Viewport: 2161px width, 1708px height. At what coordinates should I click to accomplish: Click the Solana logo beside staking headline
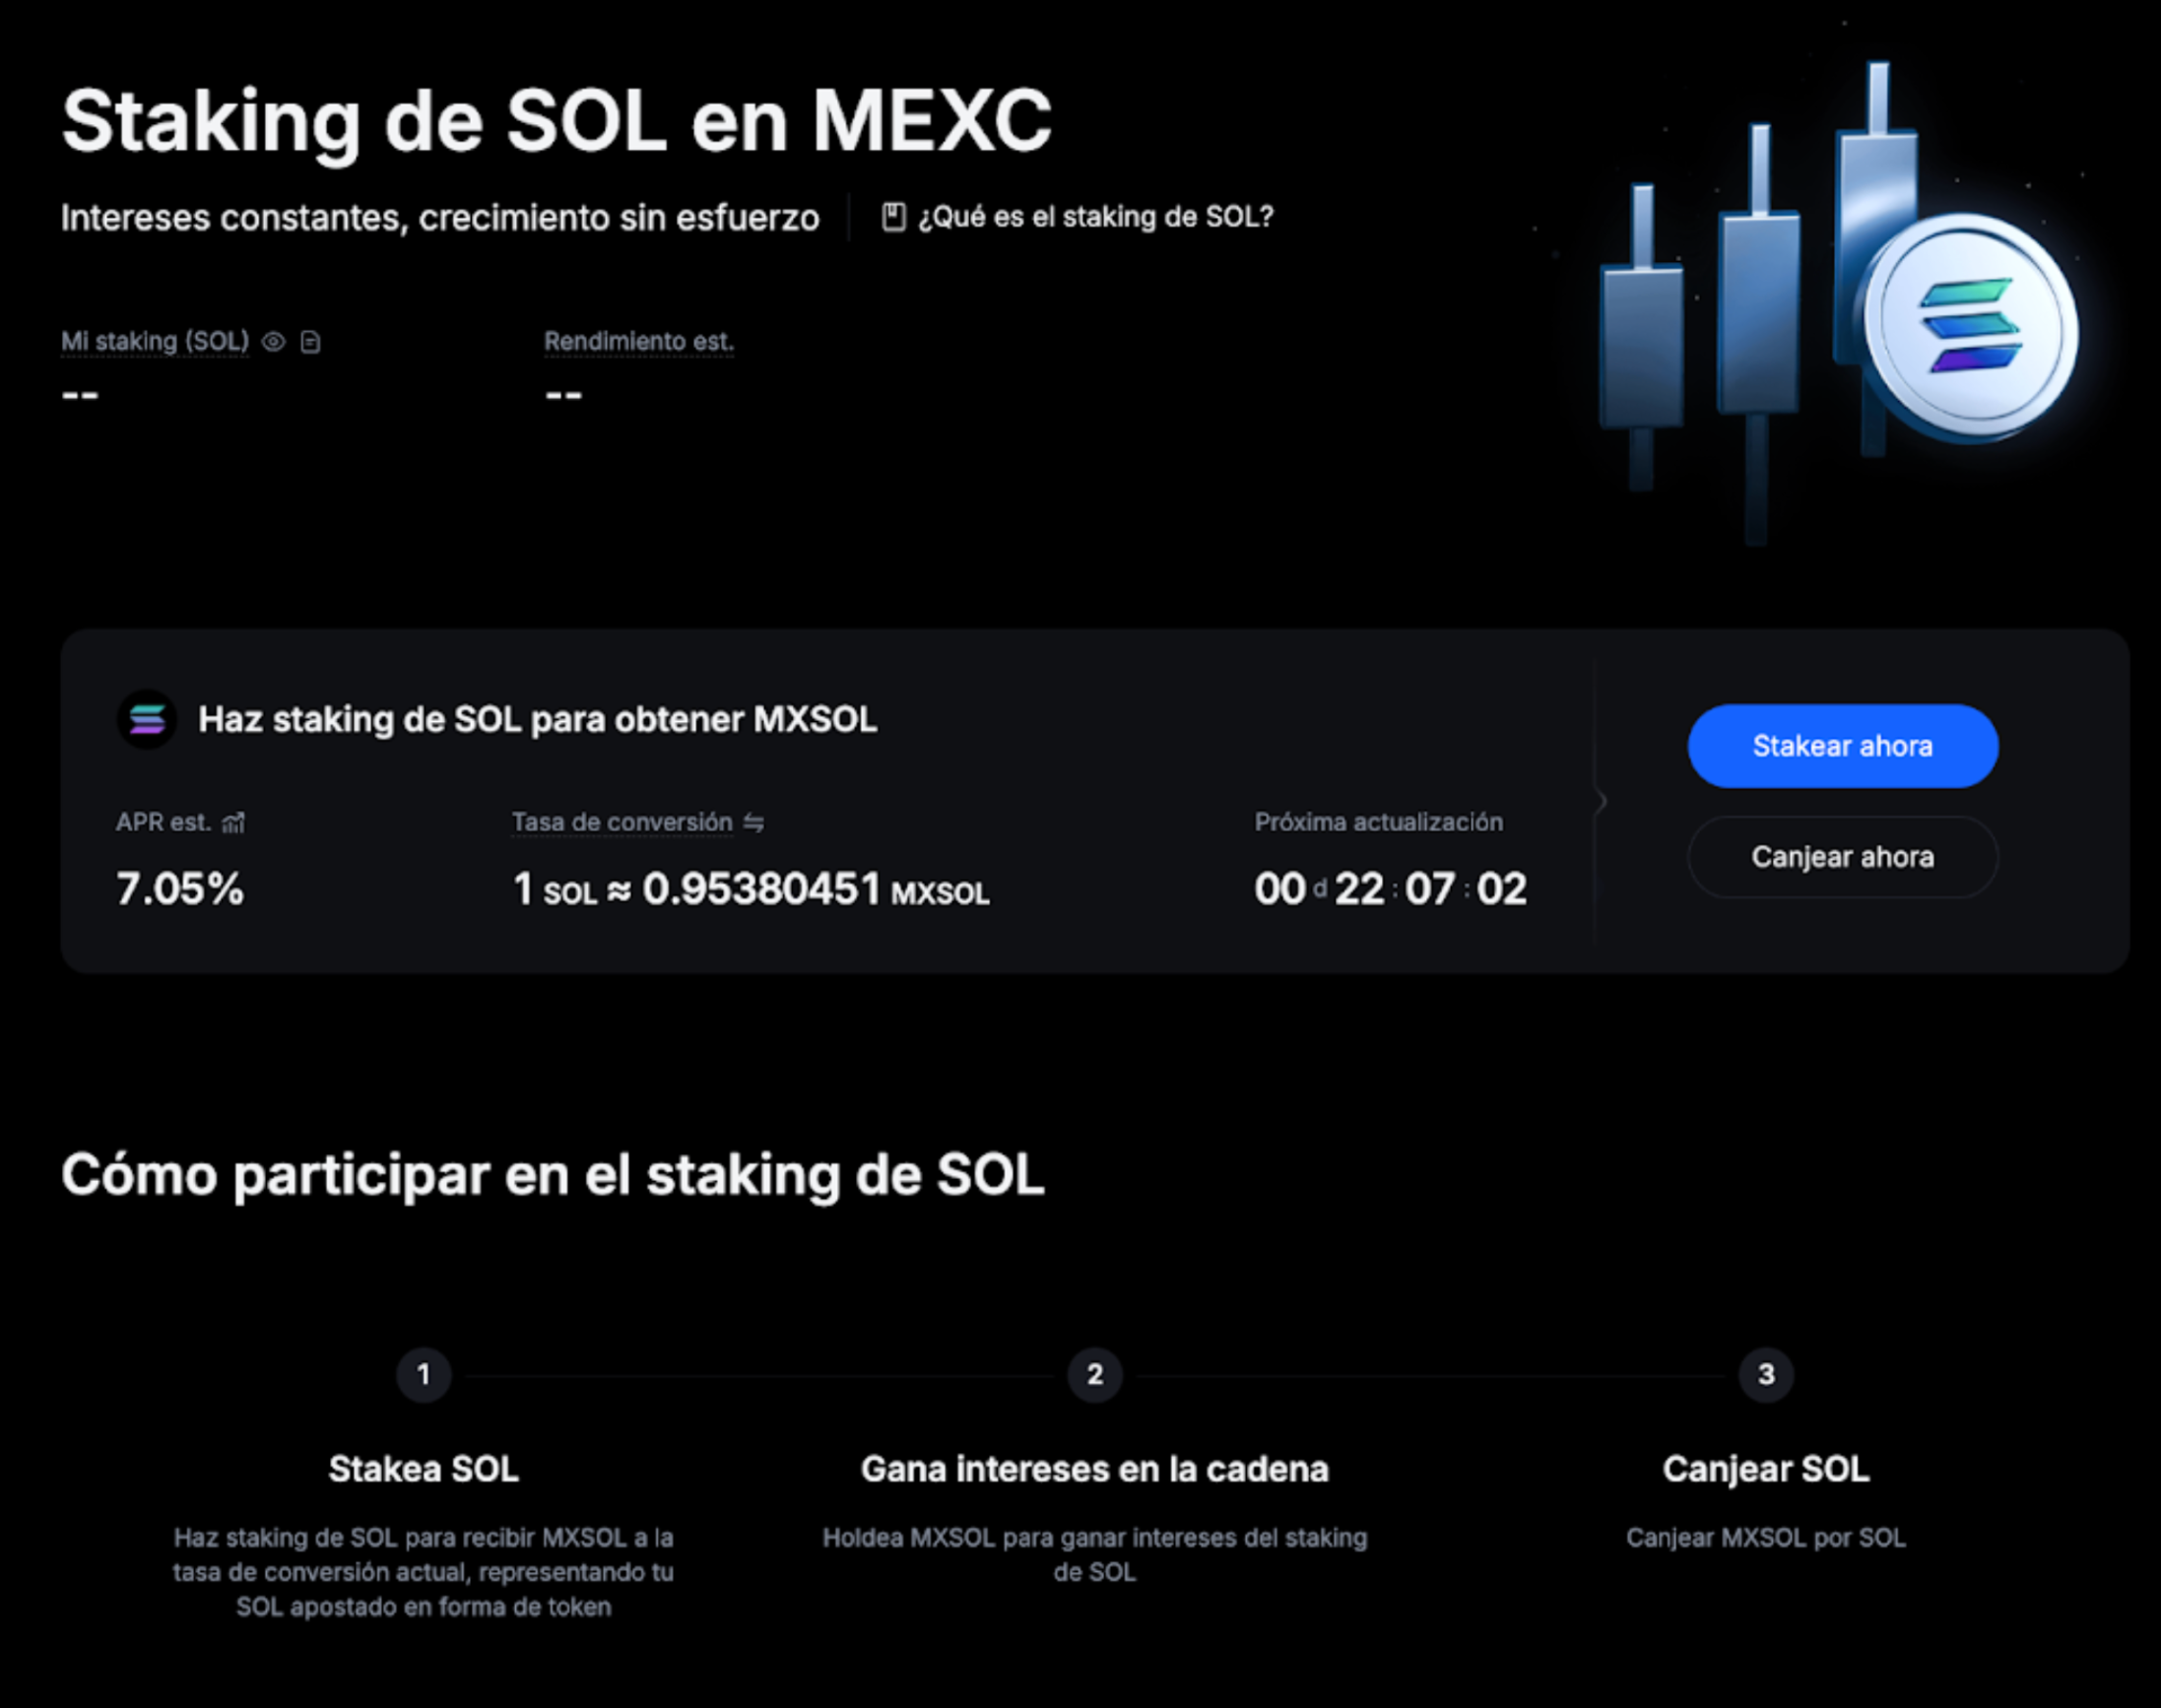(146, 719)
